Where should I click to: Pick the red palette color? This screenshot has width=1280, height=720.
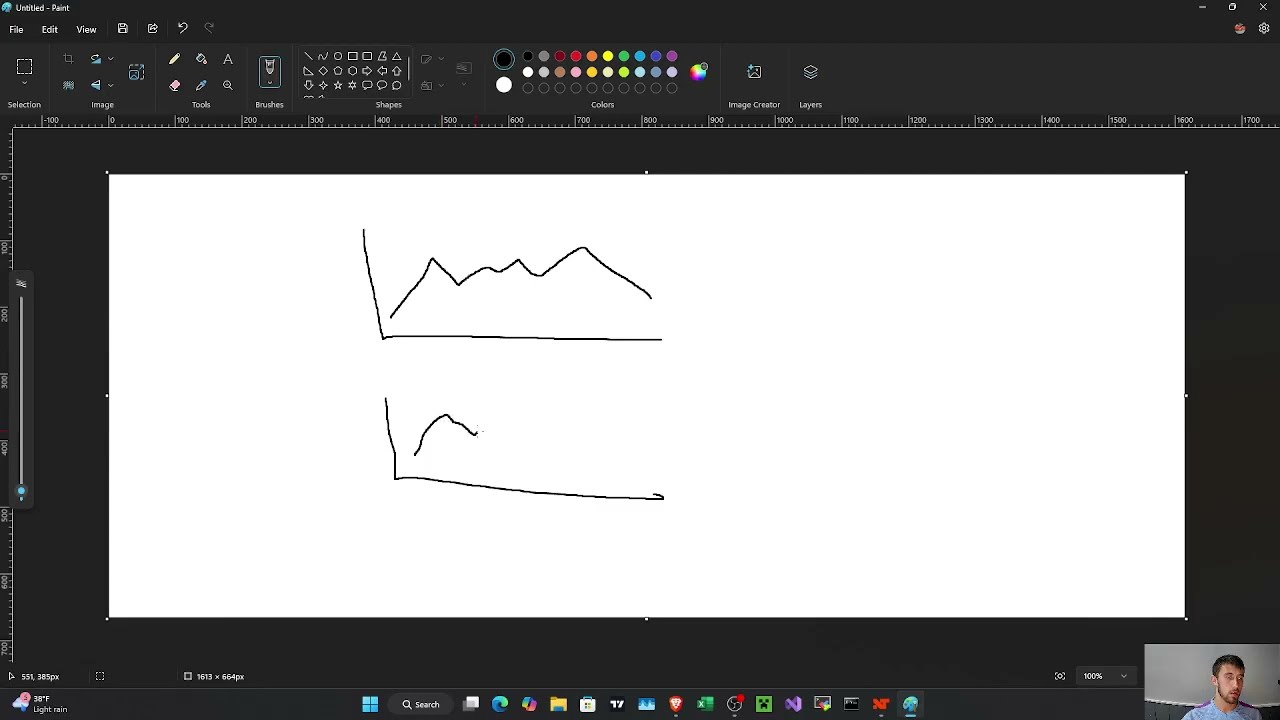tap(576, 56)
